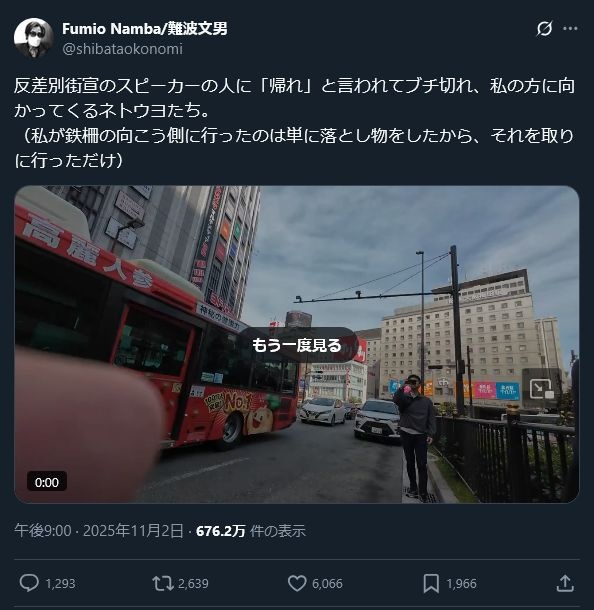This screenshot has height=610, width=594.
Task: Click the 0:00 video time badge
Action: click(x=47, y=482)
